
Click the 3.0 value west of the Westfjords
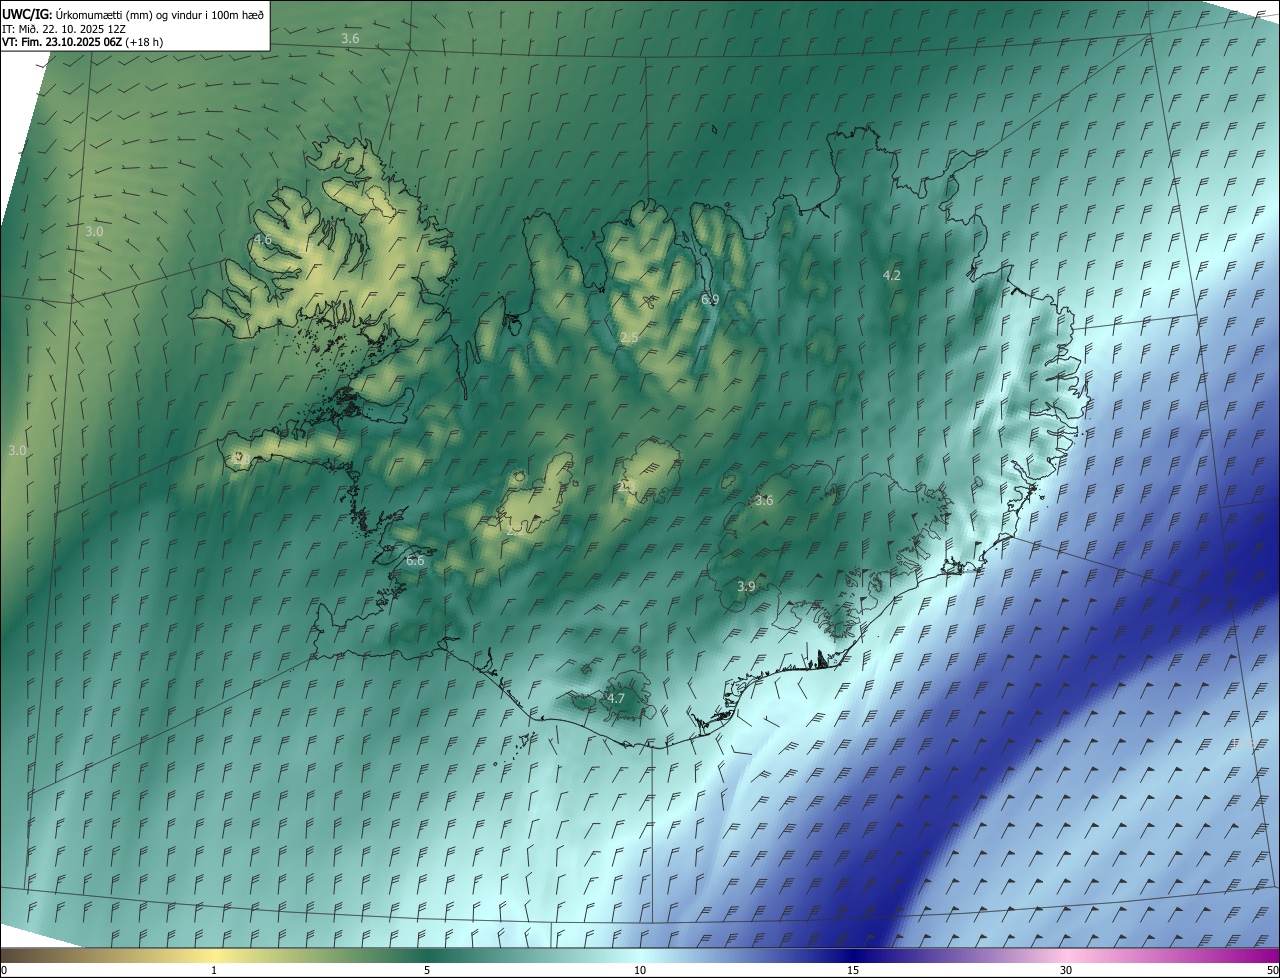(94, 232)
